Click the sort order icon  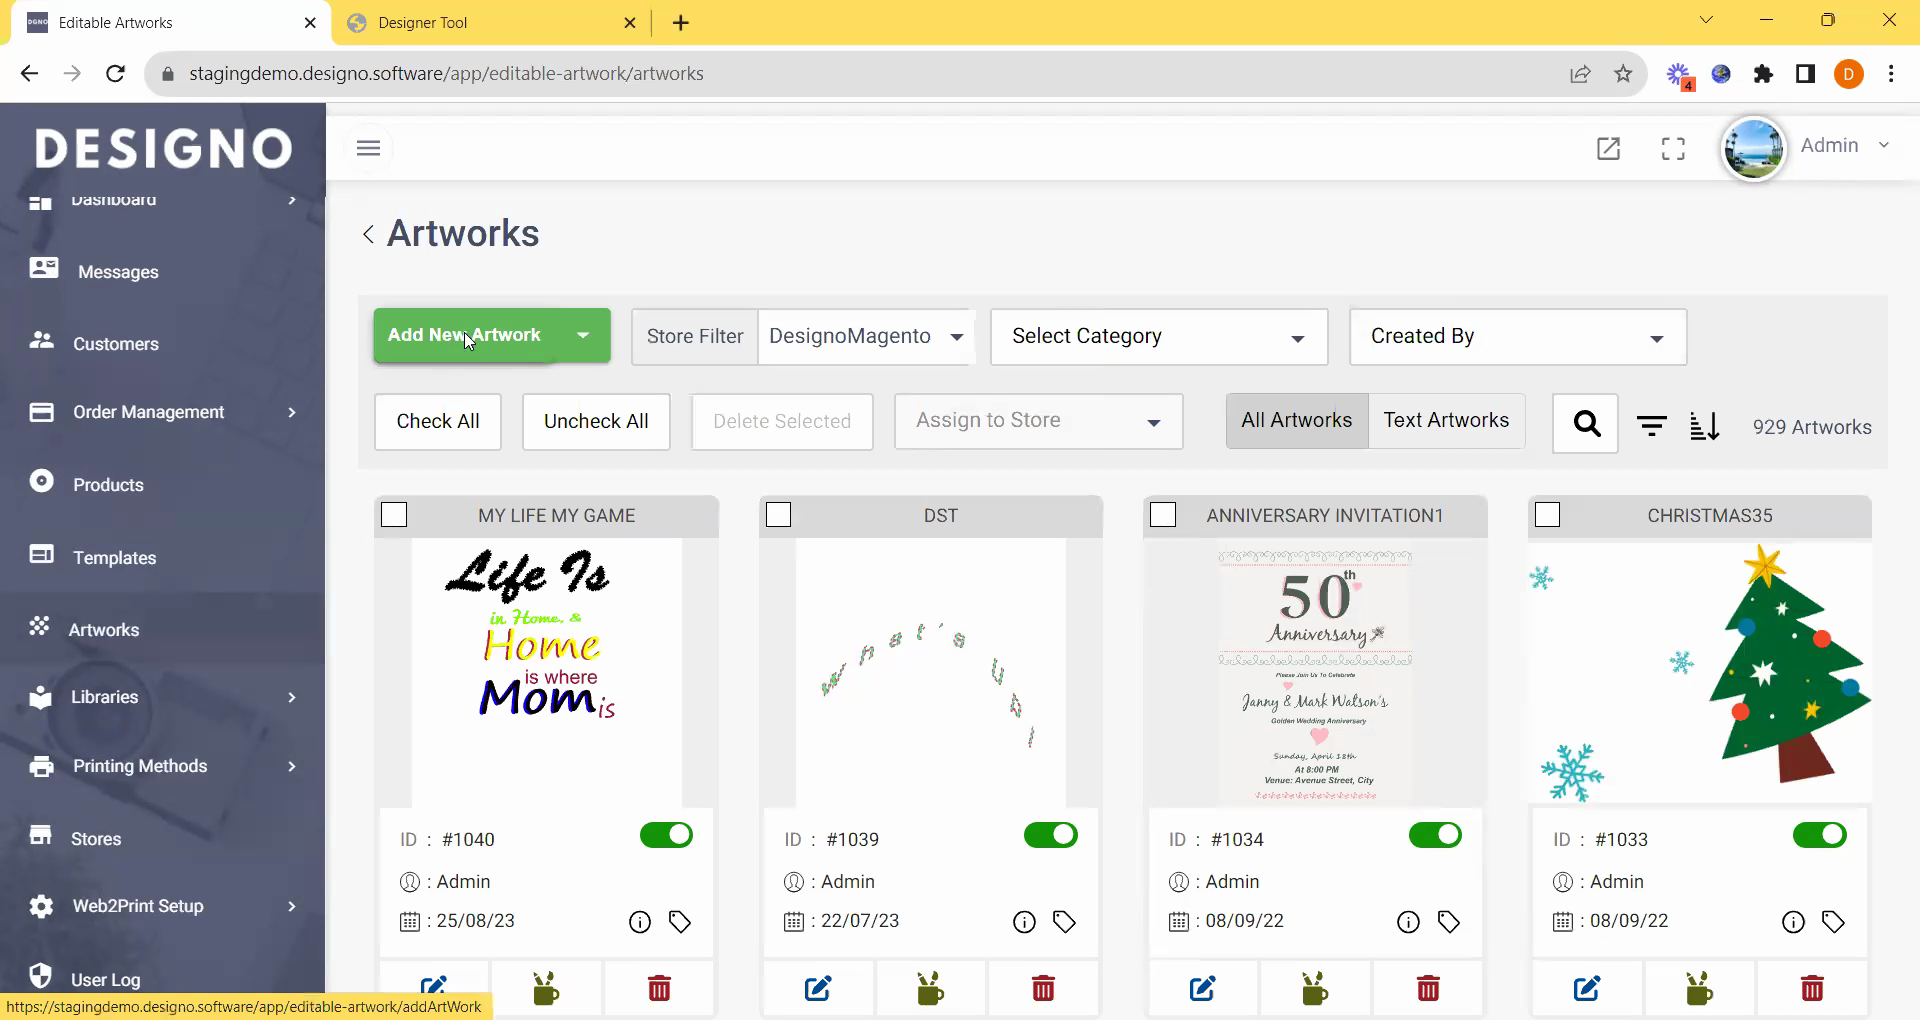point(1704,426)
